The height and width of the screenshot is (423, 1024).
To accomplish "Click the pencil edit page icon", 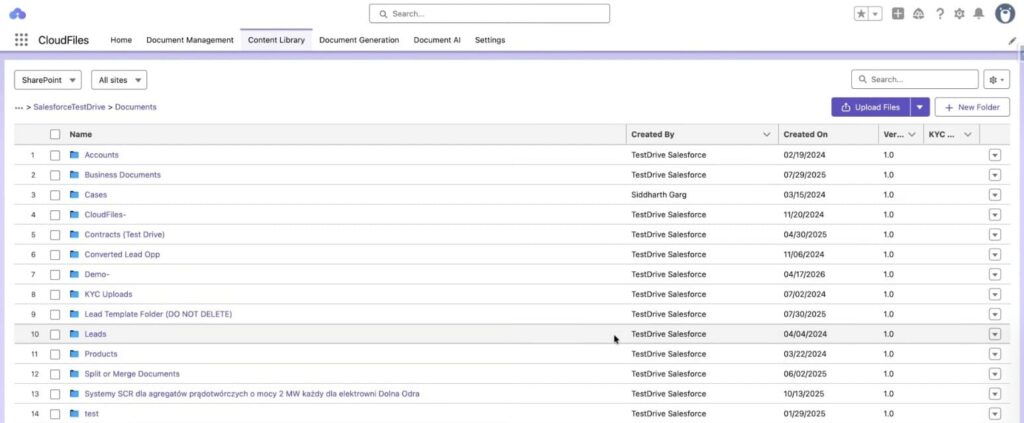I will (1012, 40).
